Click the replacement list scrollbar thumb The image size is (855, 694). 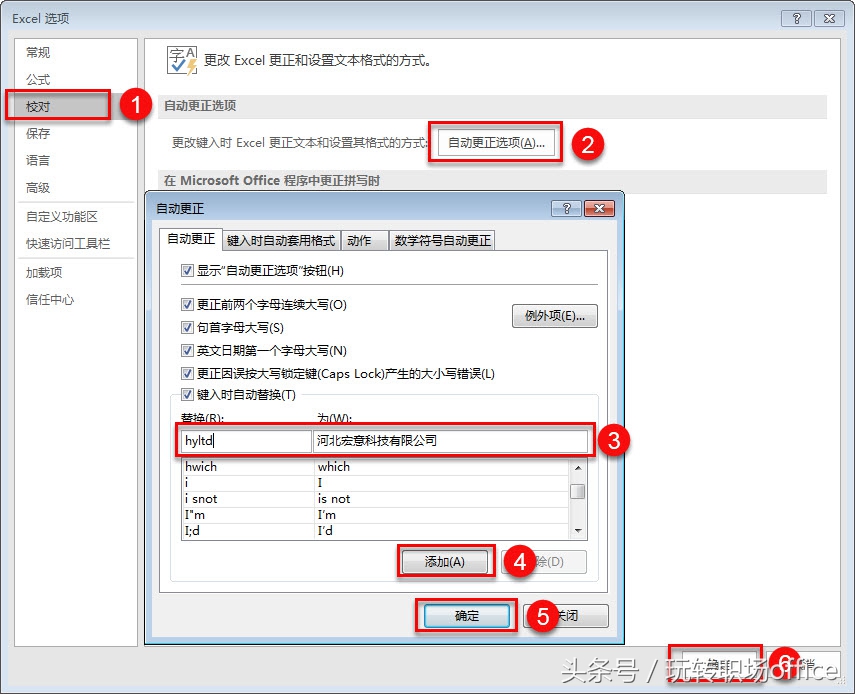pyautogui.click(x=578, y=491)
